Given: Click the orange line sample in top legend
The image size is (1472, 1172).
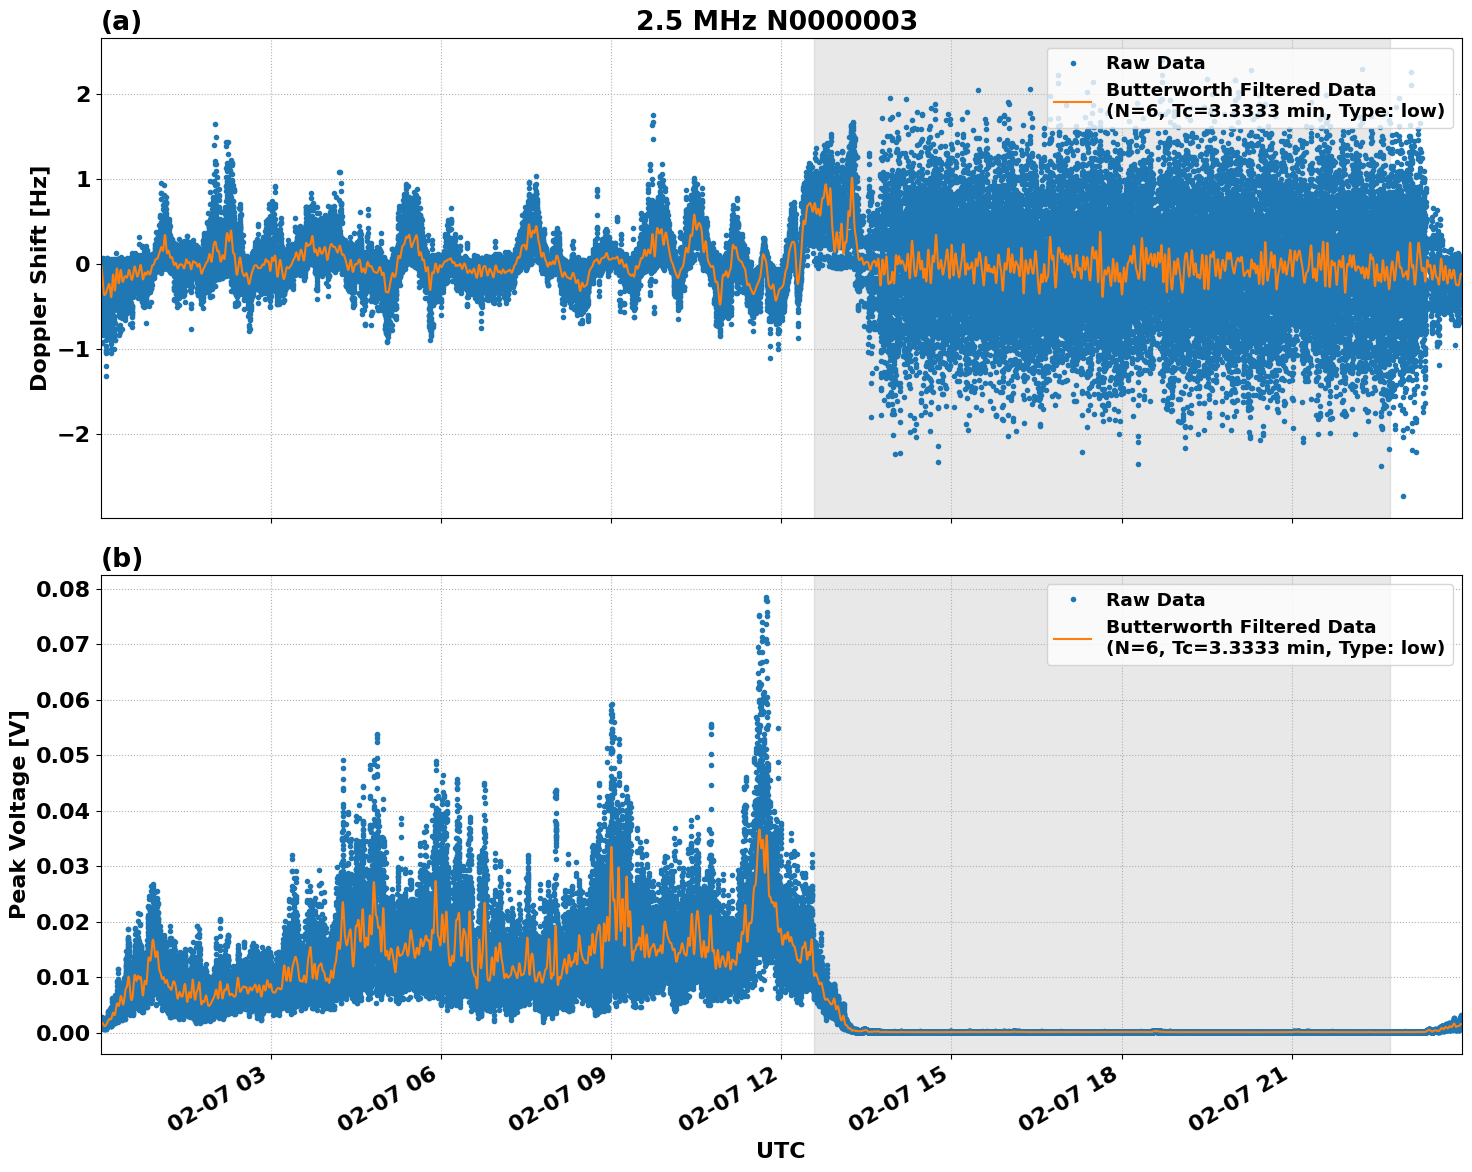Looking at the screenshot, I should coord(1073,101).
